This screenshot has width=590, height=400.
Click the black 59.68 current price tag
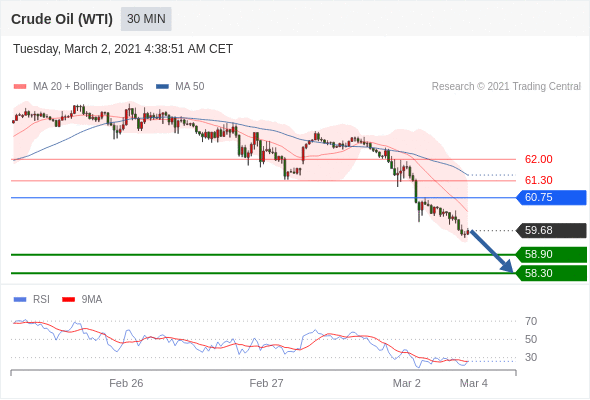pyautogui.click(x=551, y=230)
